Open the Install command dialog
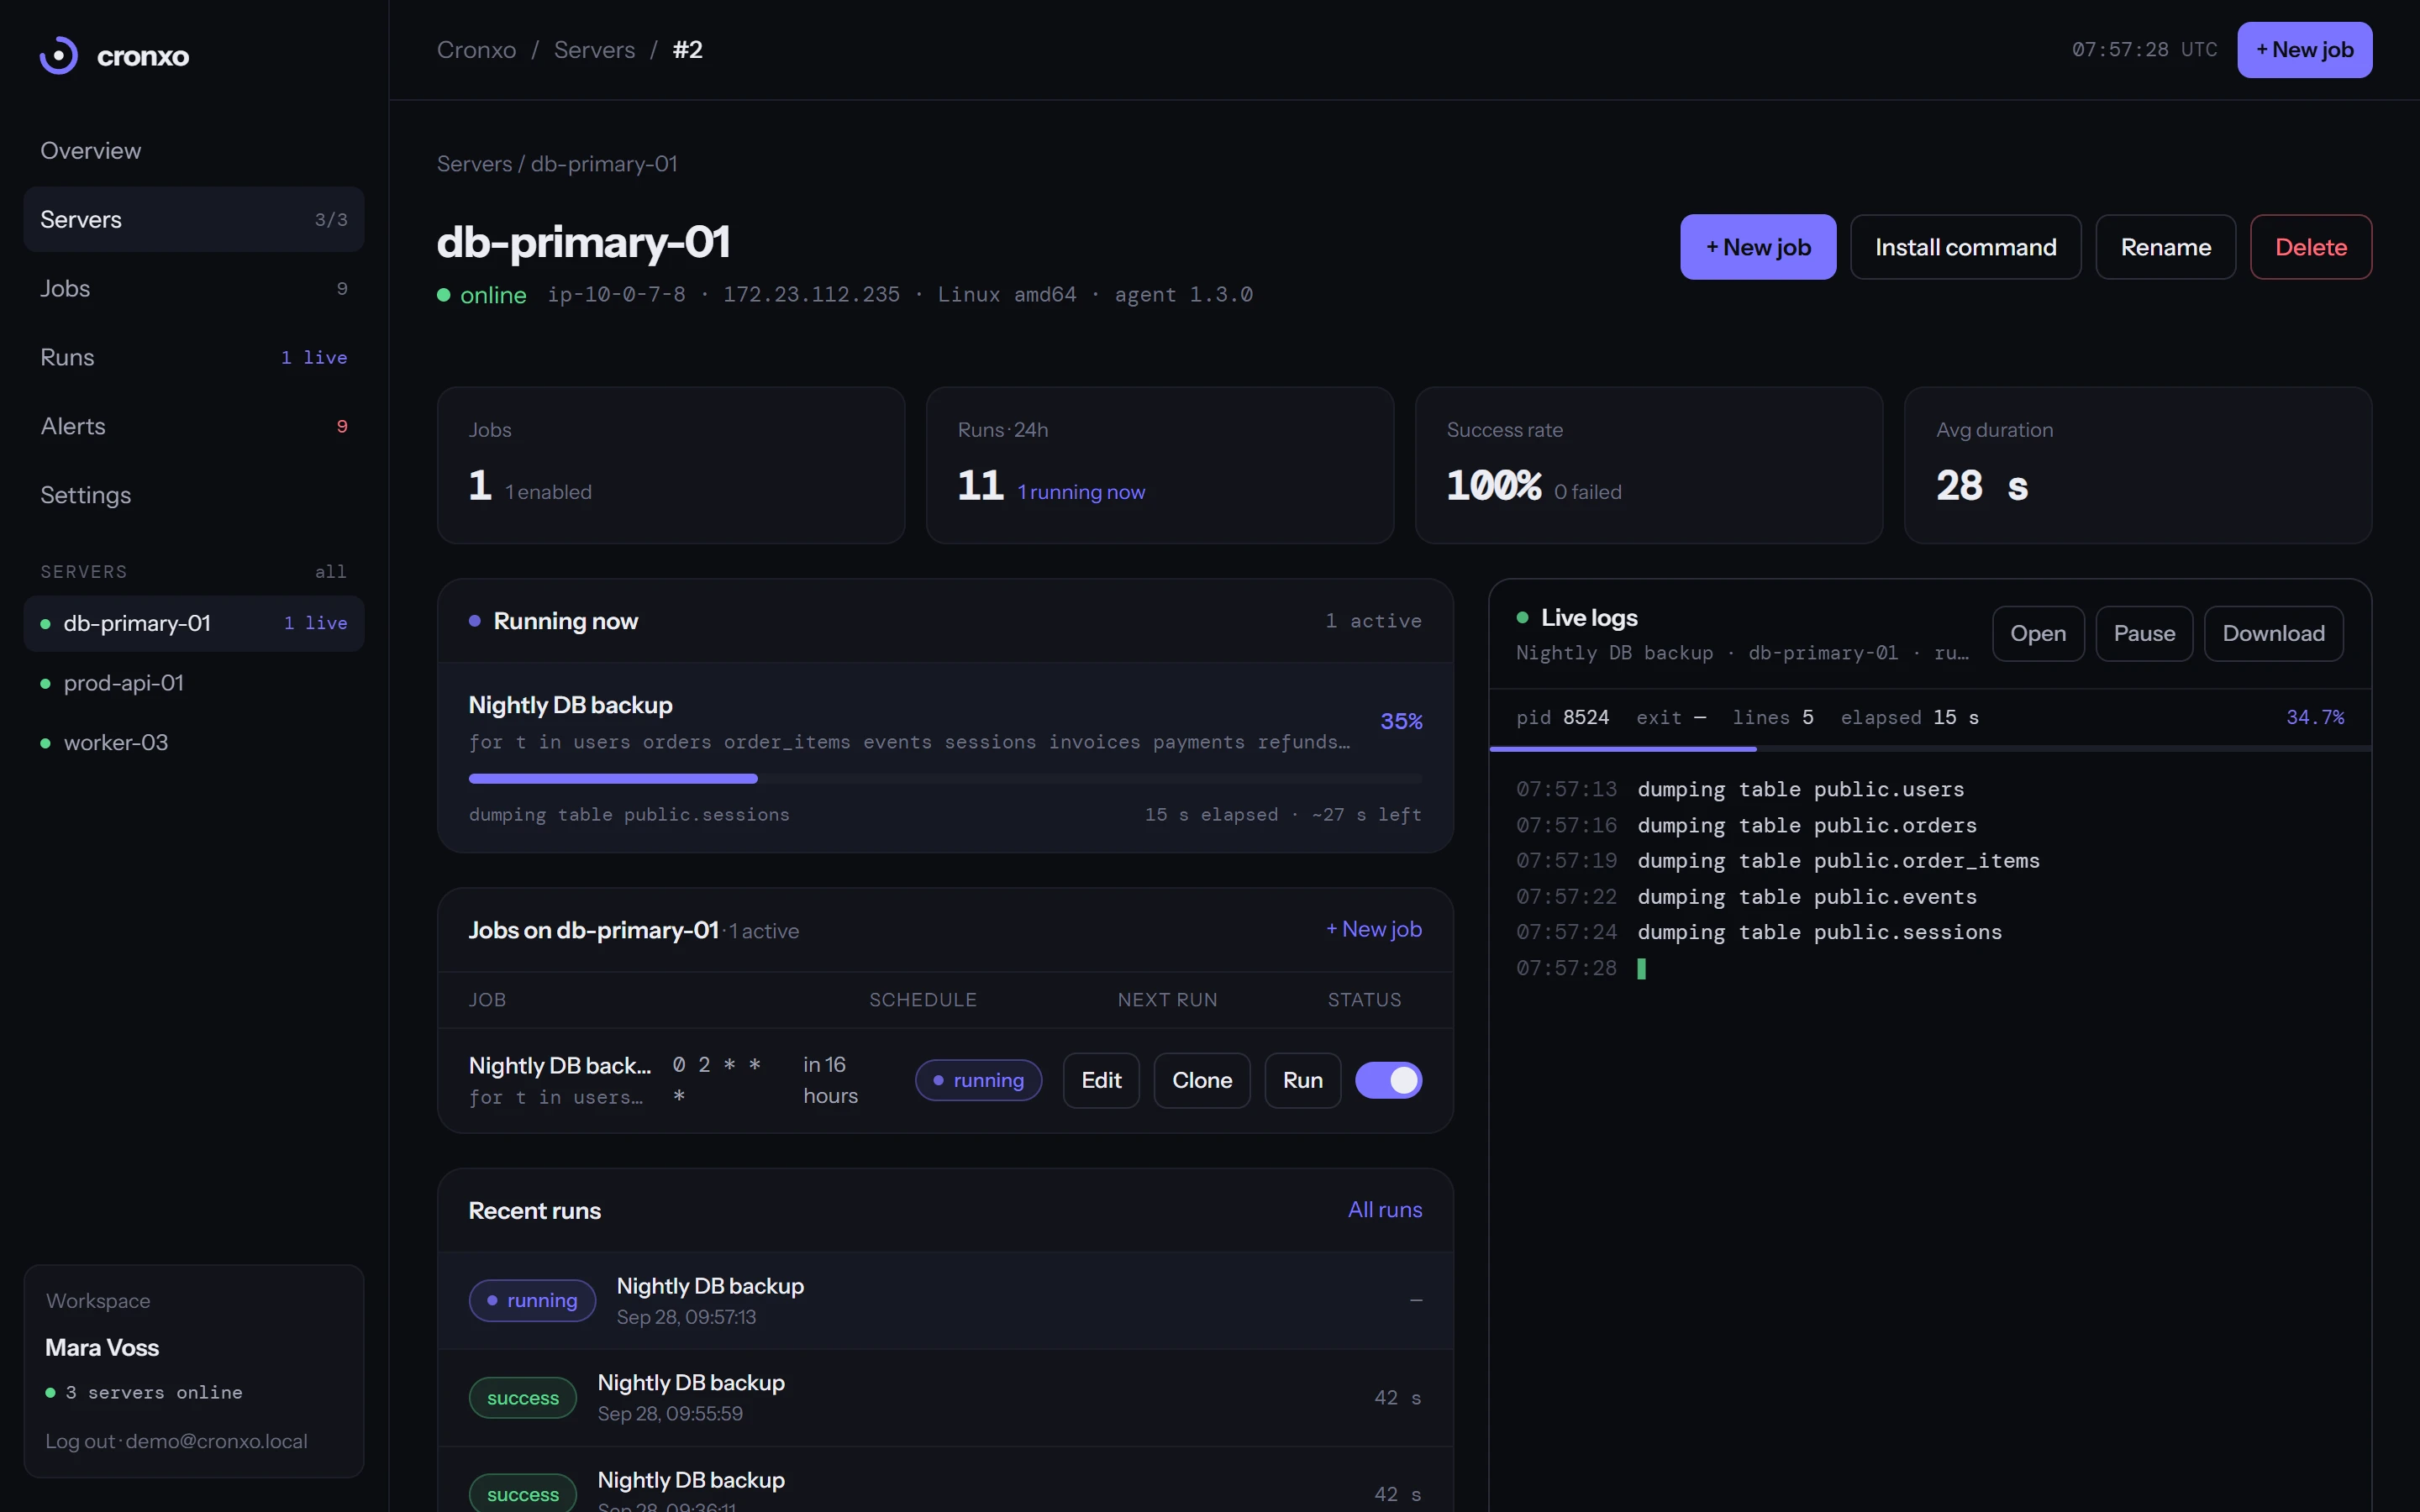 [1965, 247]
